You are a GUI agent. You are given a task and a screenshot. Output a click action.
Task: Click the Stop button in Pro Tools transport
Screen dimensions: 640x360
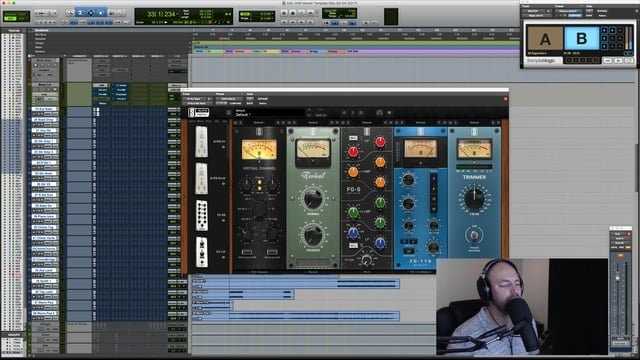pos(292,13)
